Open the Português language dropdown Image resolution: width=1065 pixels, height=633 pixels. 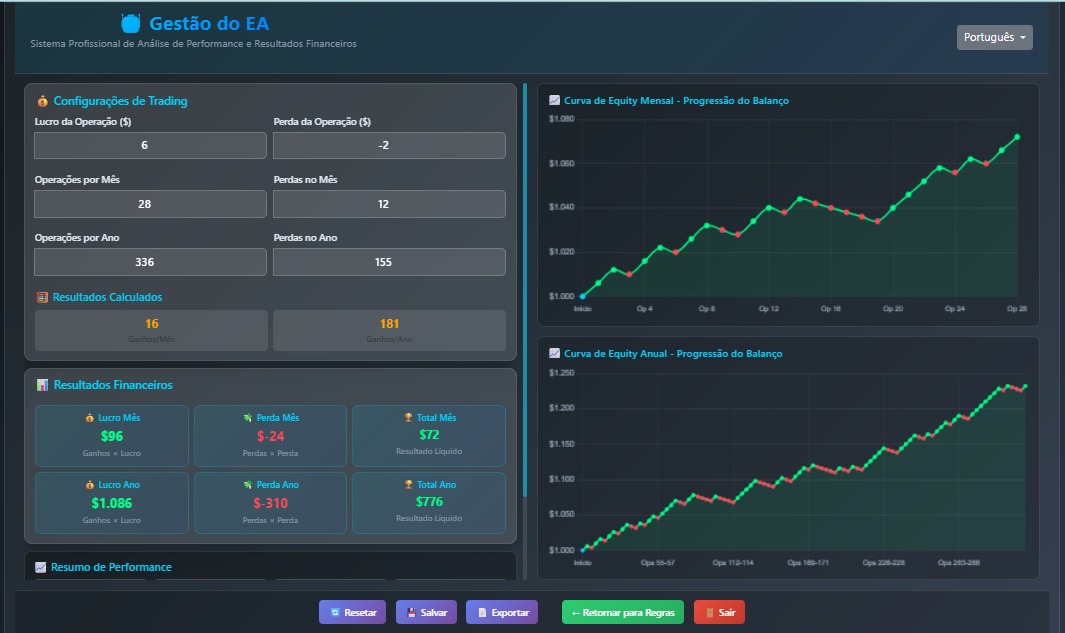pos(994,37)
